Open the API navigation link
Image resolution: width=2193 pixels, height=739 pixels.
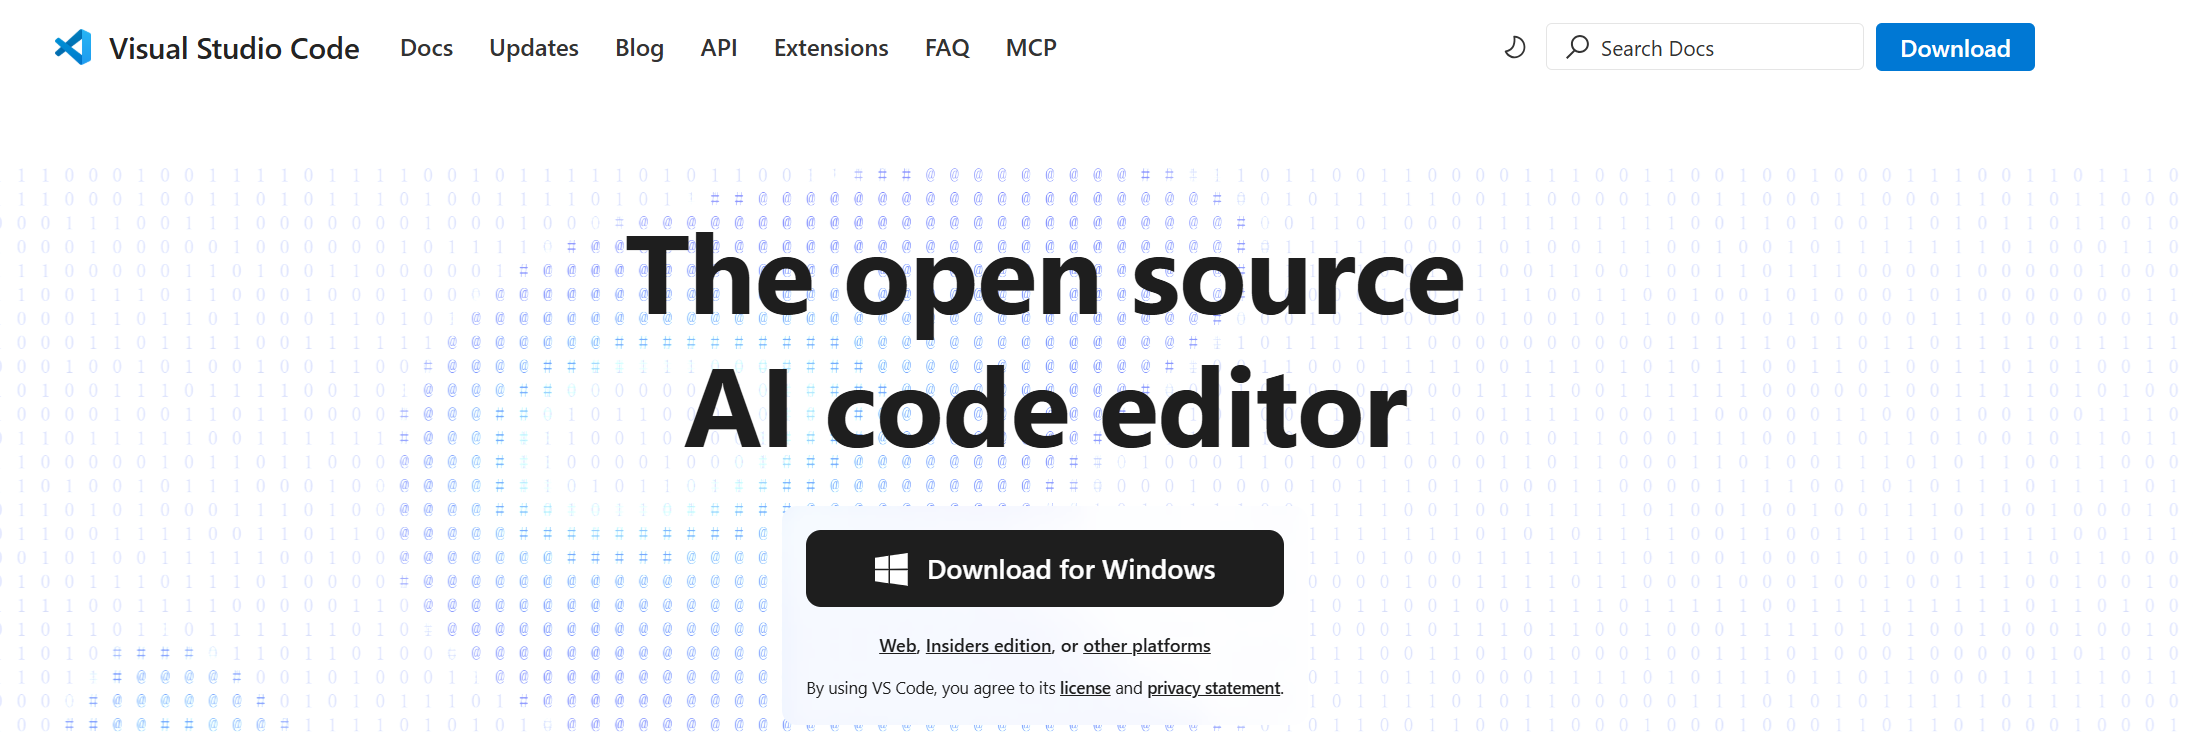pos(719,48)
